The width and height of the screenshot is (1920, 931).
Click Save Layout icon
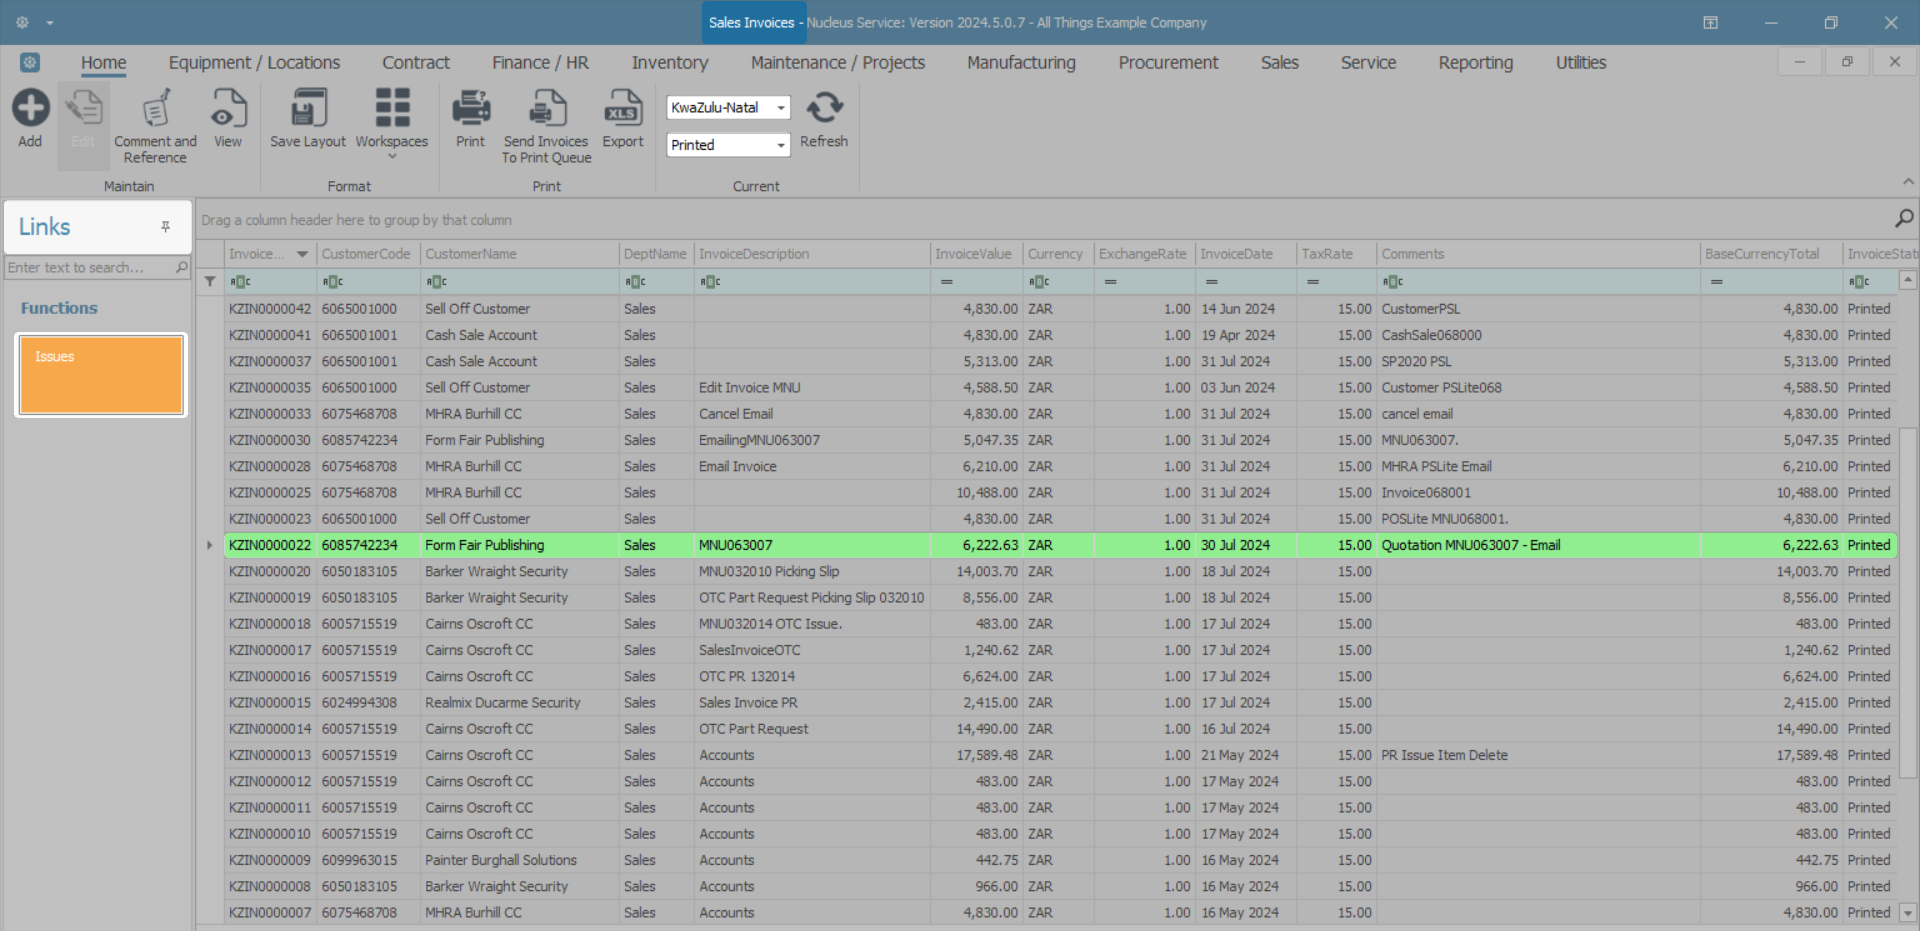[x=308, y=108]
